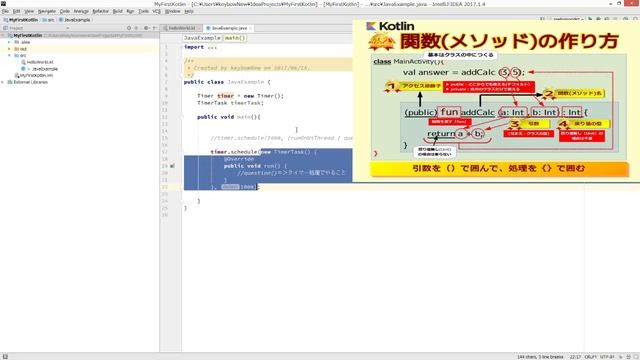The height and width of the screenshot is (360, 640).
Task: Click the Debug toolbar icon
Action: point(598,19)
